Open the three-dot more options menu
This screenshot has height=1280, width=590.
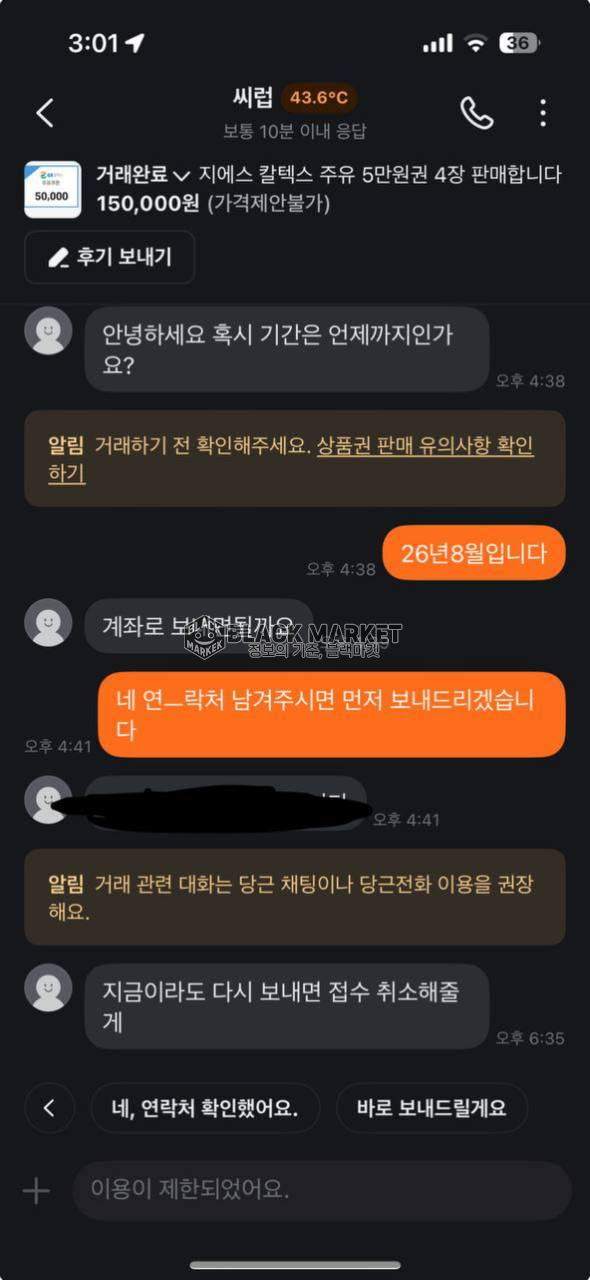pyautogui.click(x=543, y=113)
